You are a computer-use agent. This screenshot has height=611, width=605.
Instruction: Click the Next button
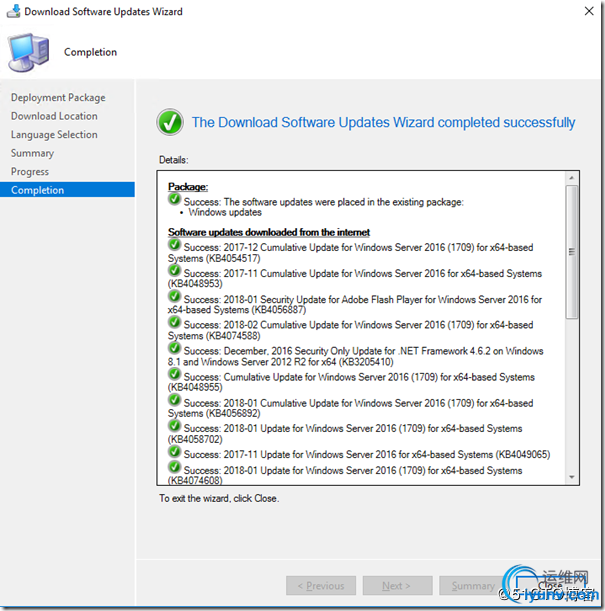pos(397,586)
